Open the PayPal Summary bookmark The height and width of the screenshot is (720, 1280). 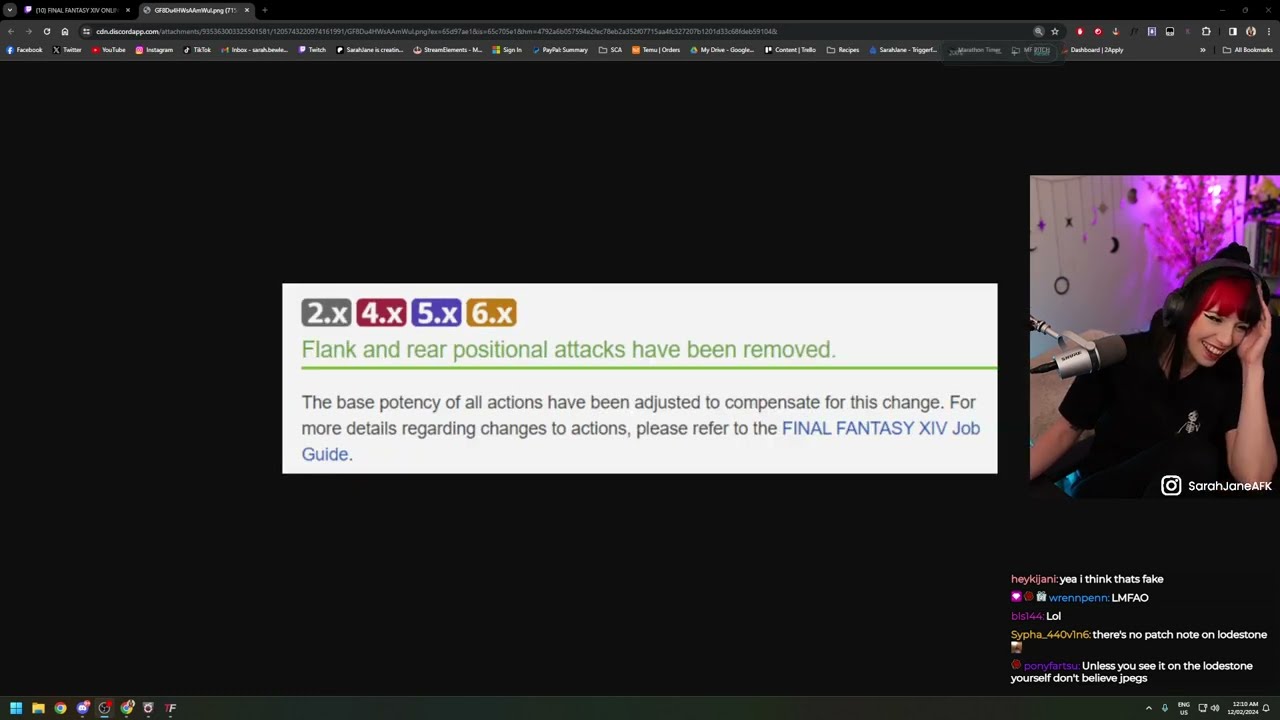560,50
